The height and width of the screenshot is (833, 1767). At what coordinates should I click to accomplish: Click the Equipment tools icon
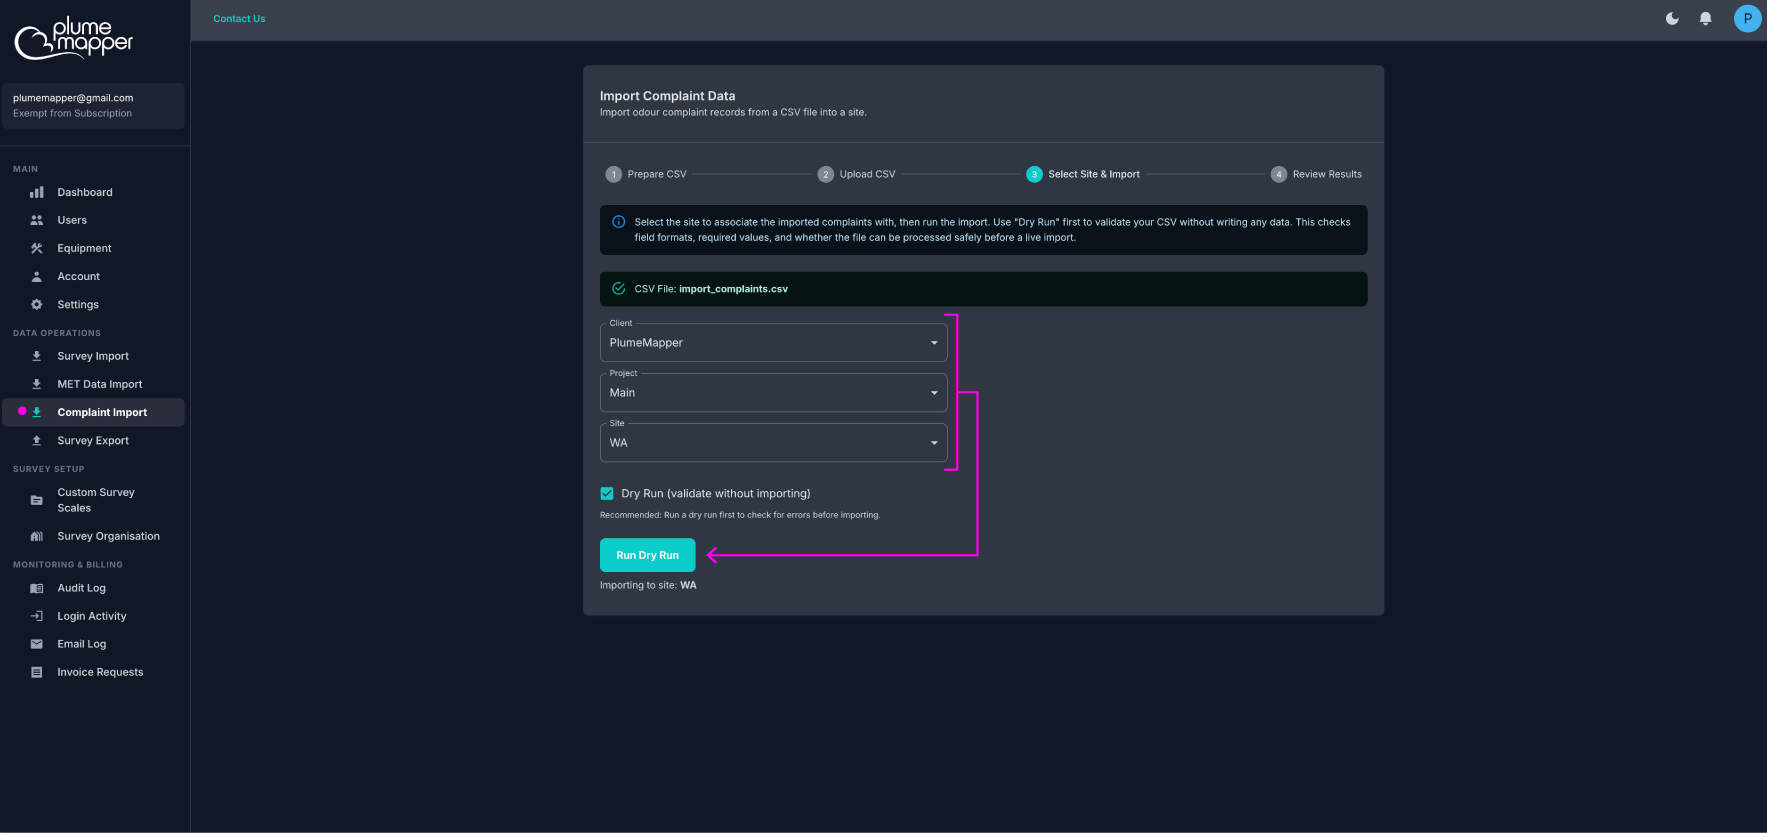click(37, 248)
